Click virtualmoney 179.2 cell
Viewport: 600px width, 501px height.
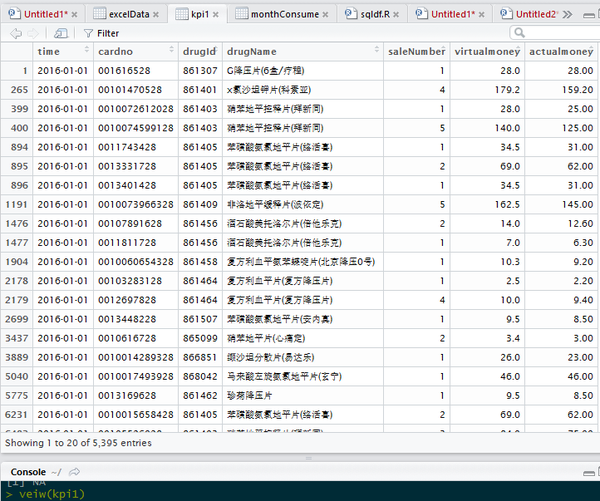click(x=487, y=90)
